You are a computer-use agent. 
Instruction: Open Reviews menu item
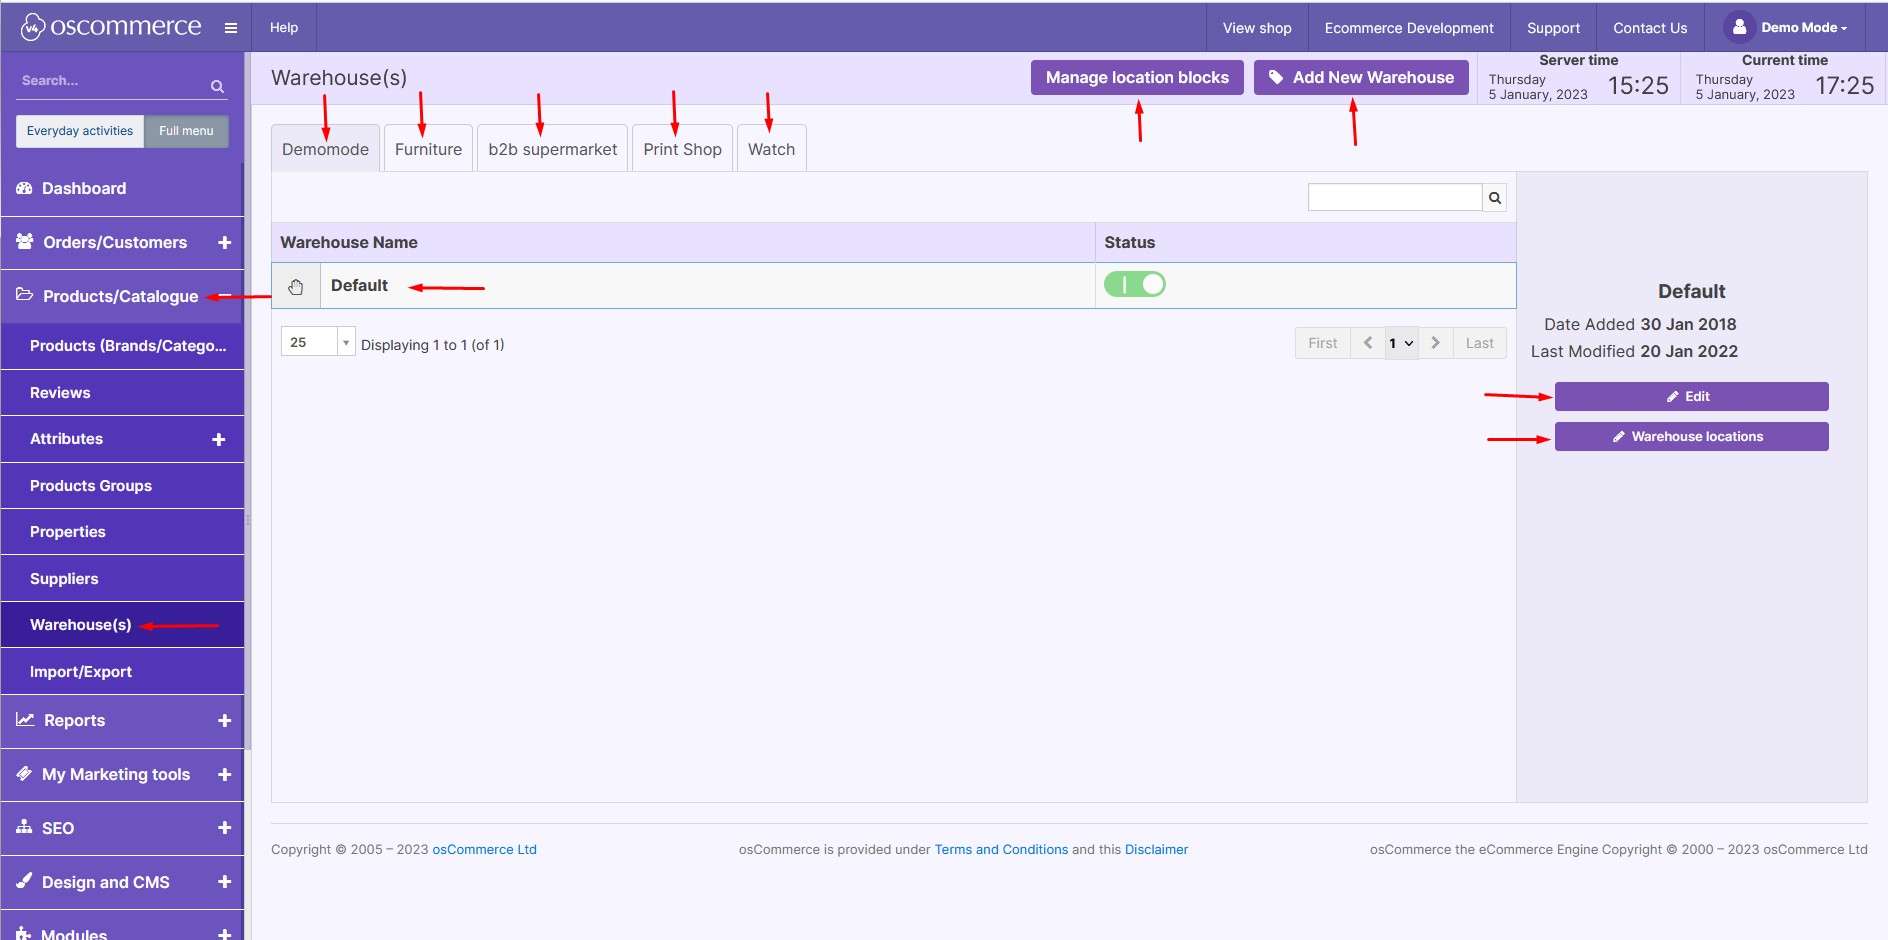coord(122,393)
